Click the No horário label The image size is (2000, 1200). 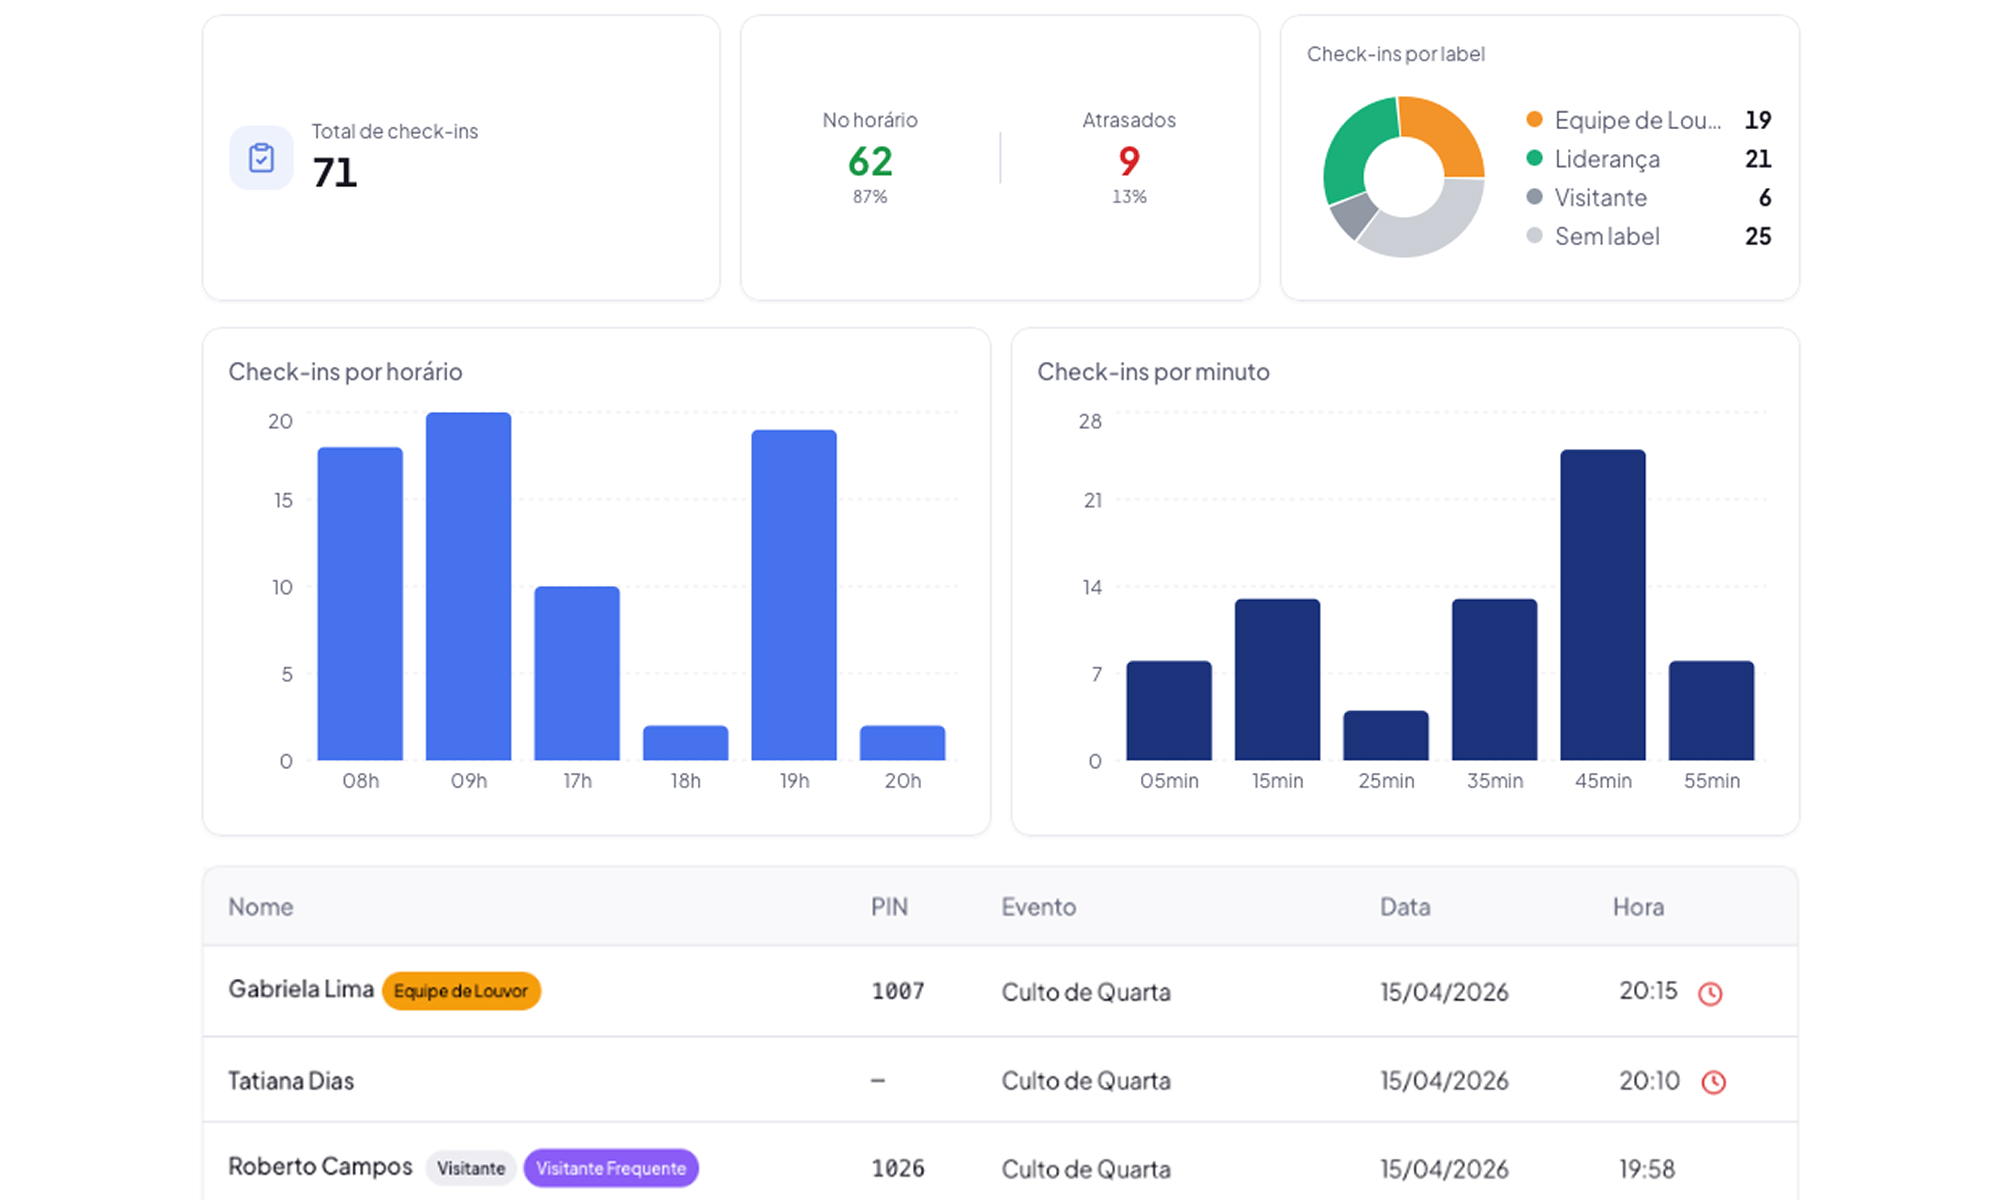pyautogui.click(x=870, y=120)
